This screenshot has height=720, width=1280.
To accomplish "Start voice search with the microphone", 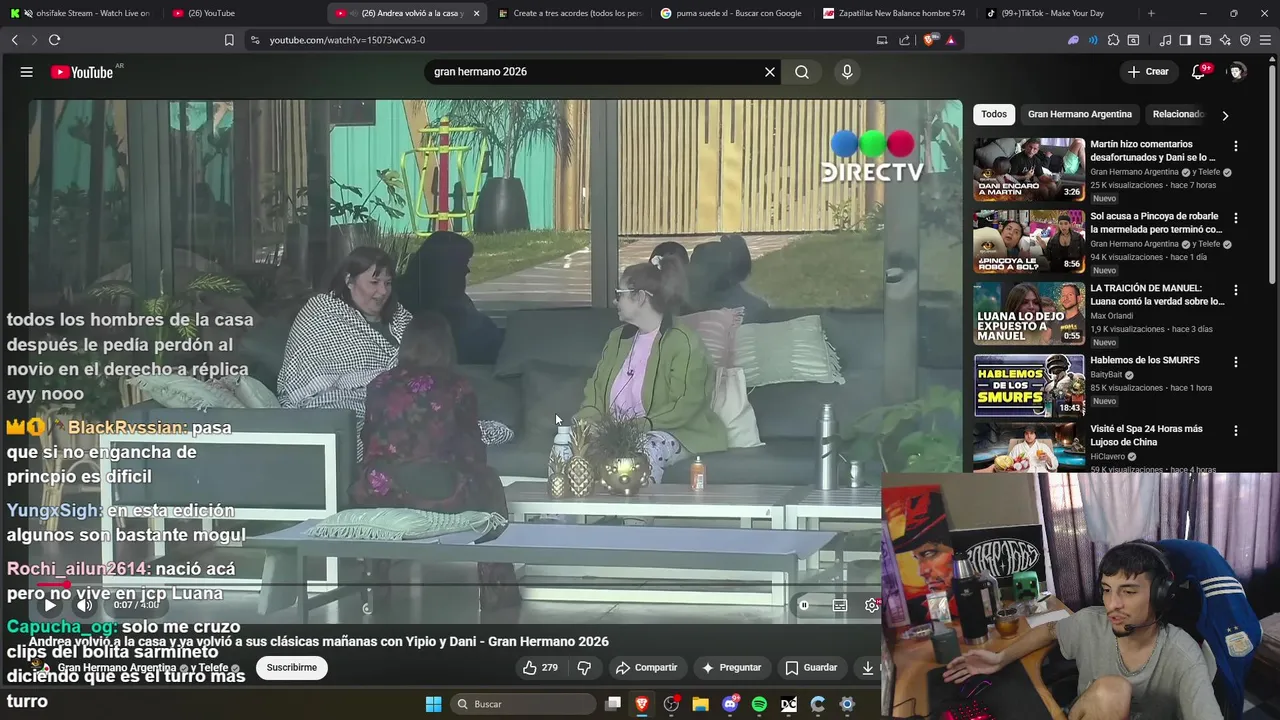I will [x=847, y=72].
